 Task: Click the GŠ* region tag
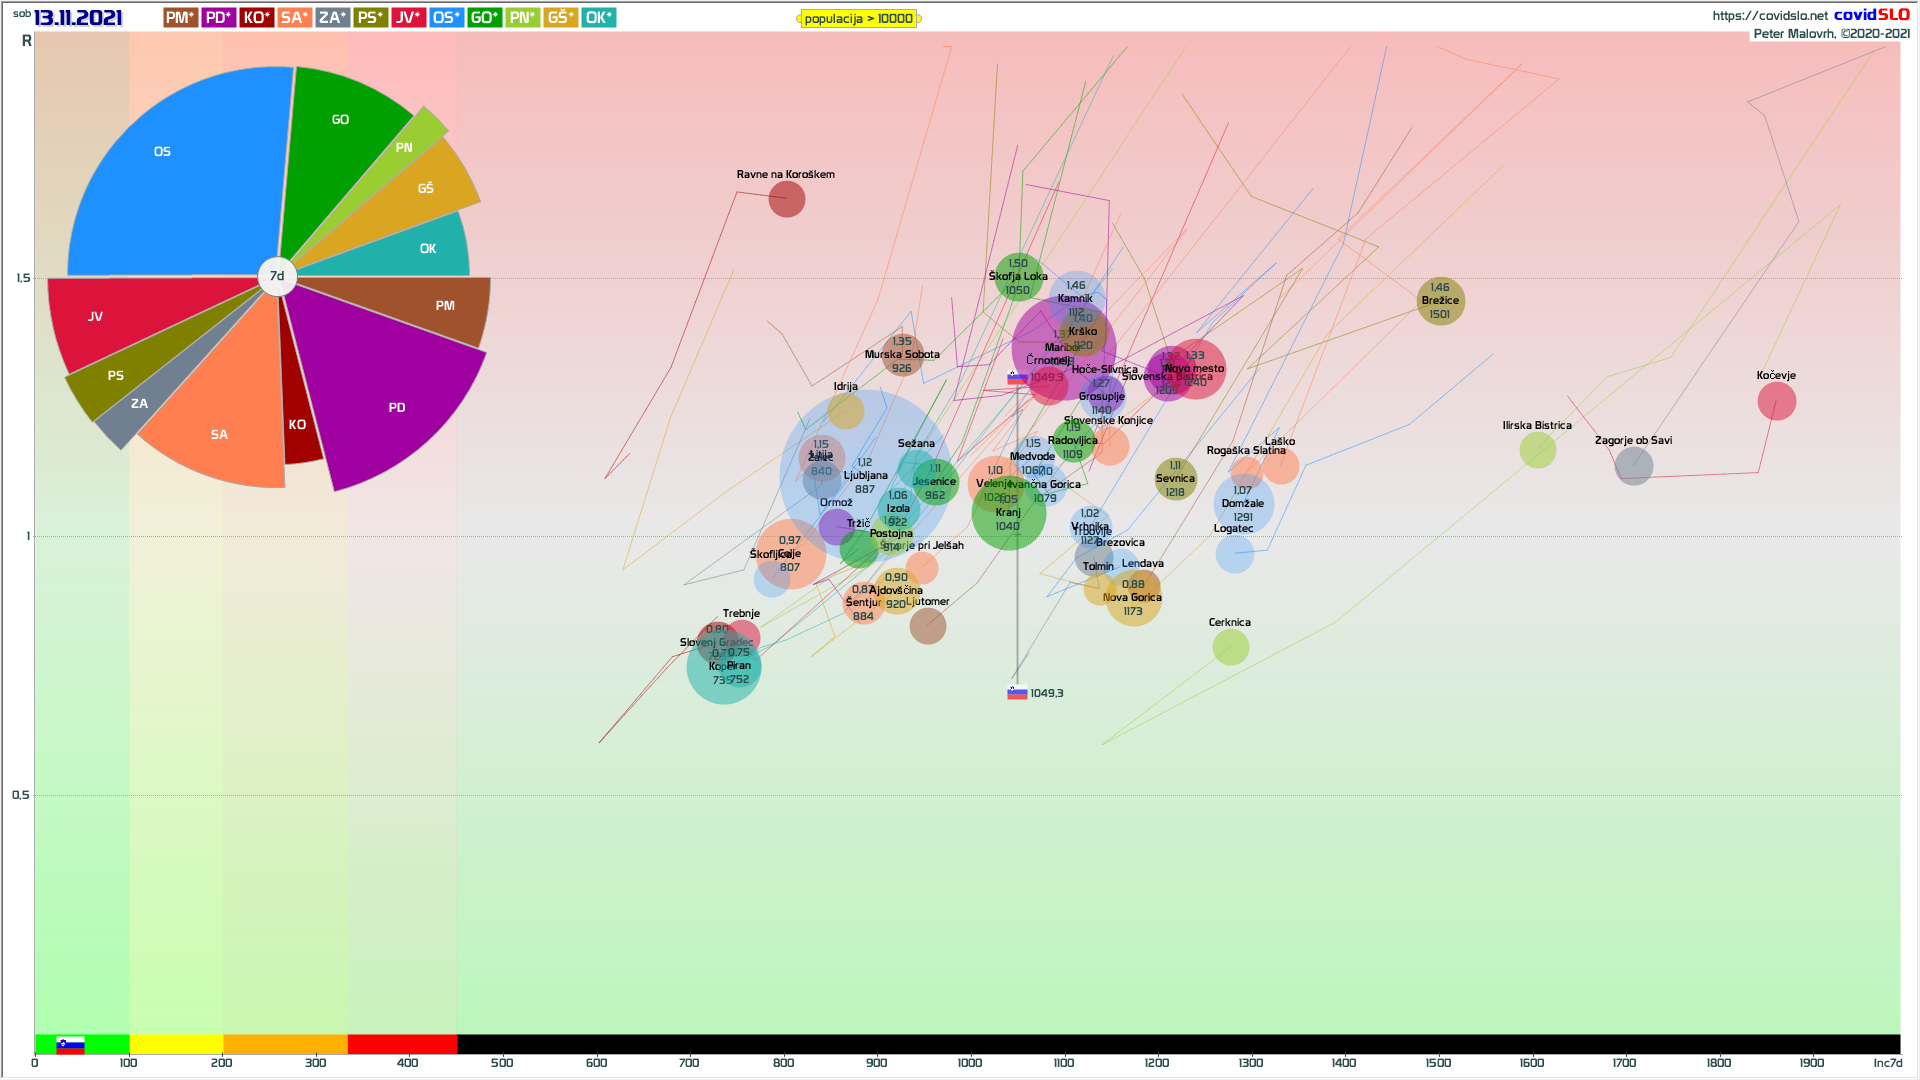point(560,18)
